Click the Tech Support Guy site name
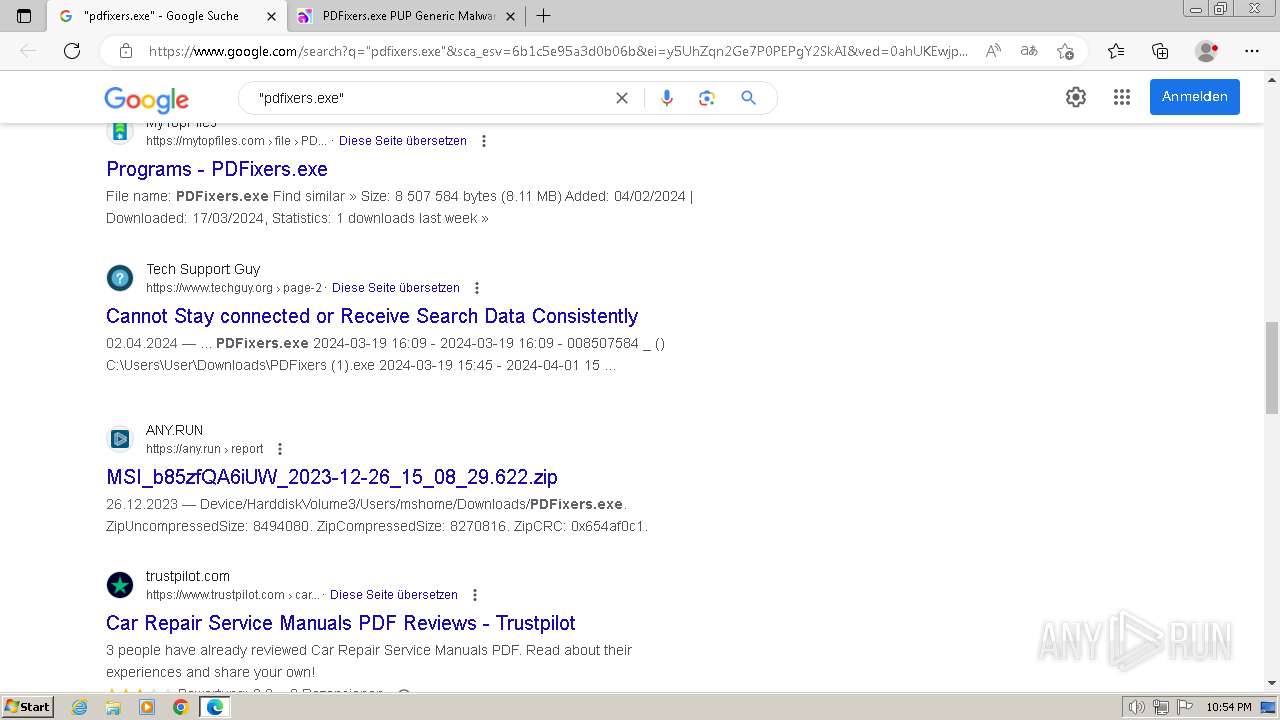1280x720 pixels. pyautogui.click(x=203, y=269)
